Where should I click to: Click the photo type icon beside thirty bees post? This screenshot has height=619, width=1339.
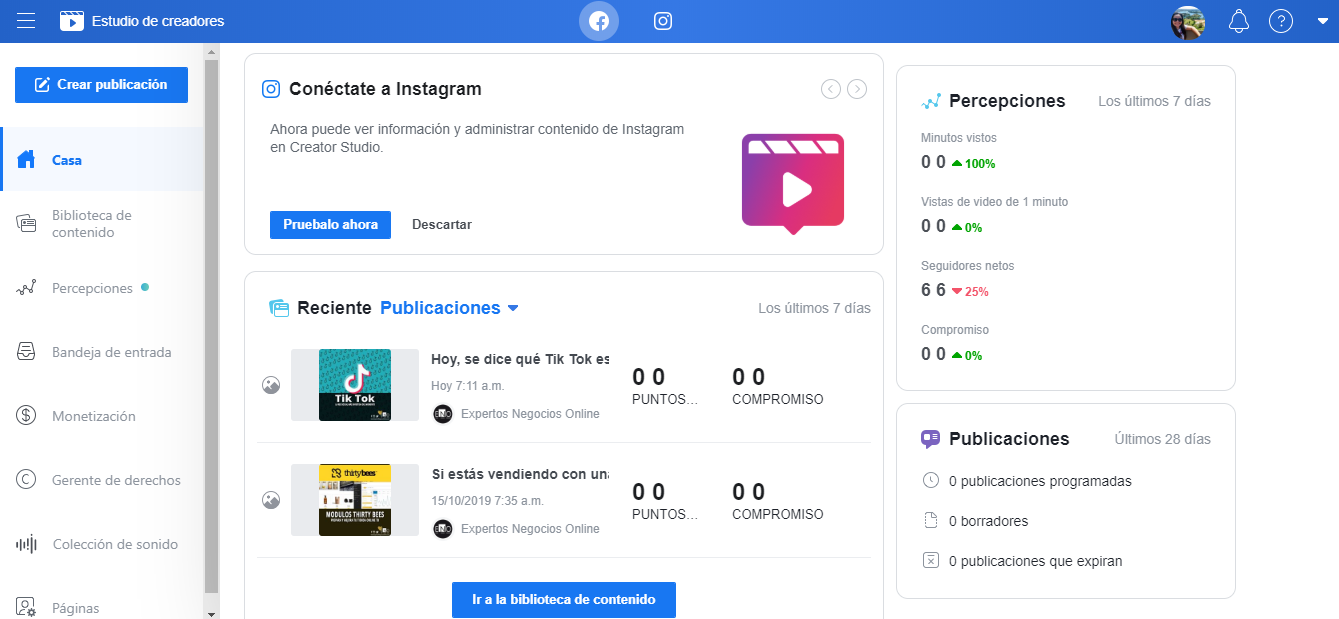coord(271,500)
